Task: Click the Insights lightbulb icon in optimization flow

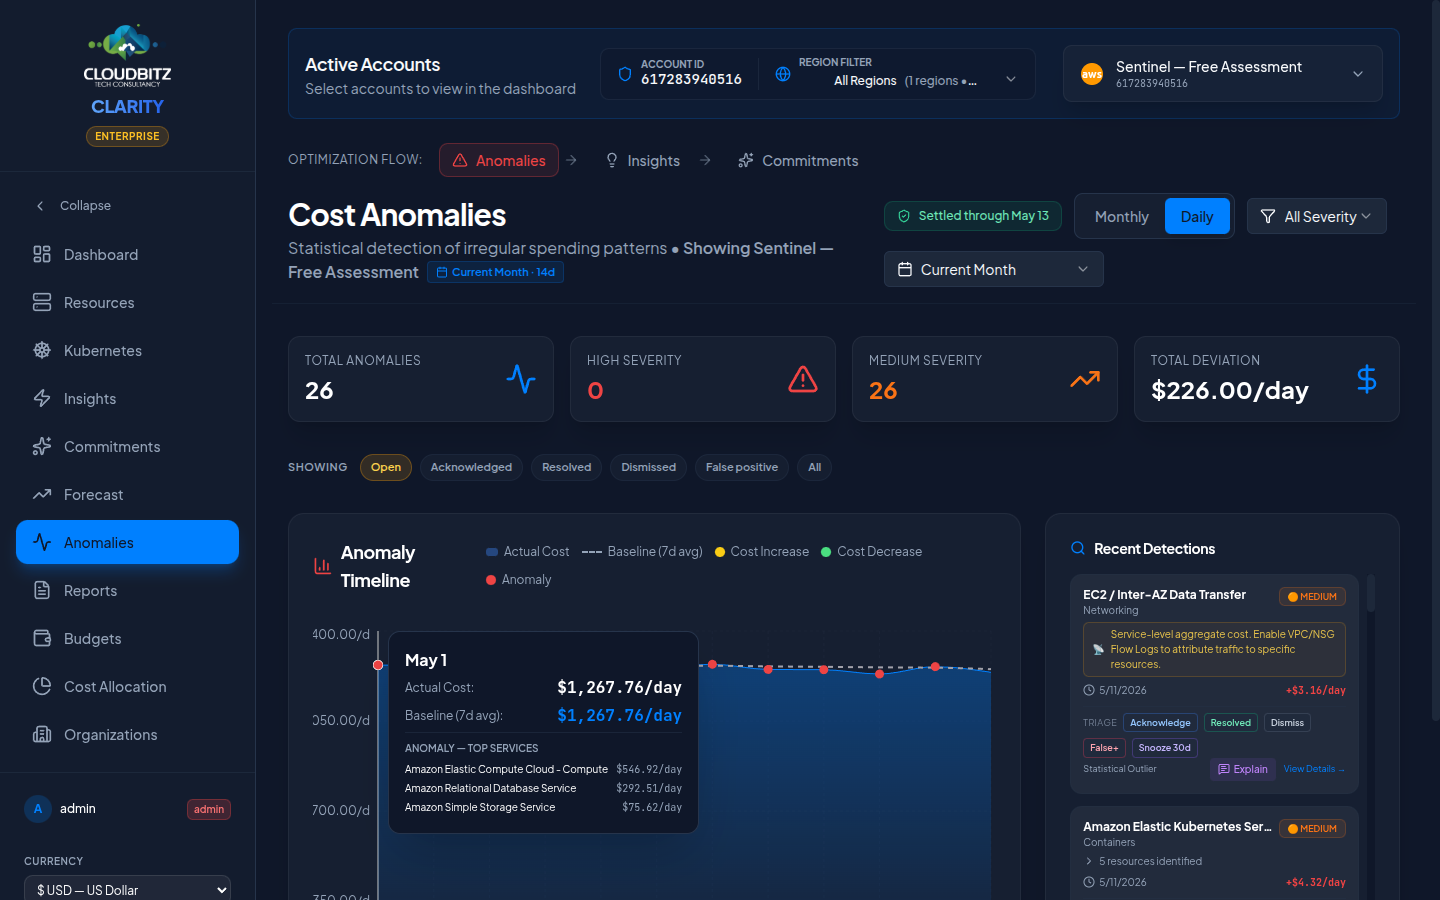Action: tap(612, 160)
